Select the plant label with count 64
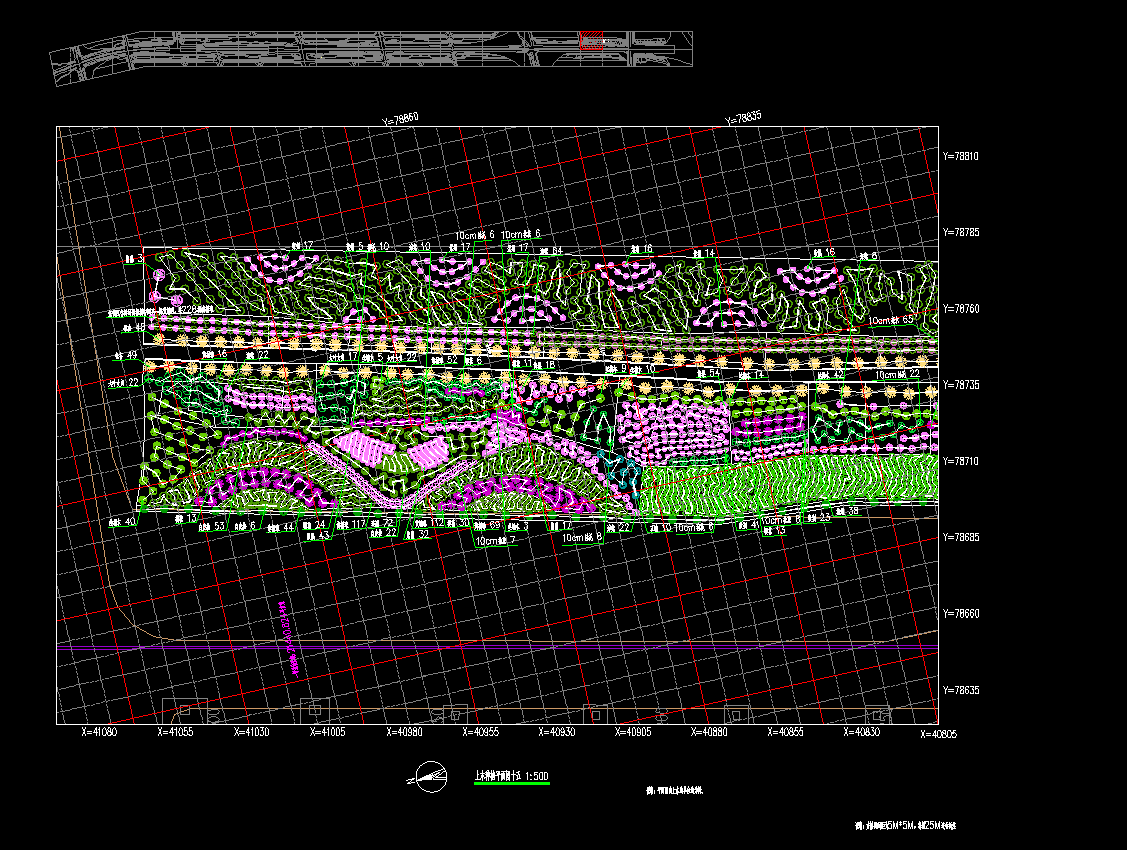 coord(551,251)
